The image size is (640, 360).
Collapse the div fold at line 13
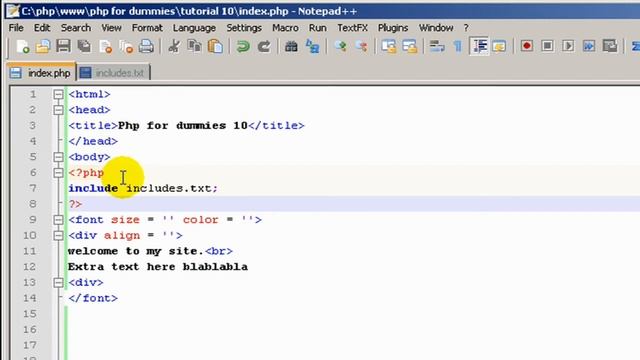click(58, 282)
